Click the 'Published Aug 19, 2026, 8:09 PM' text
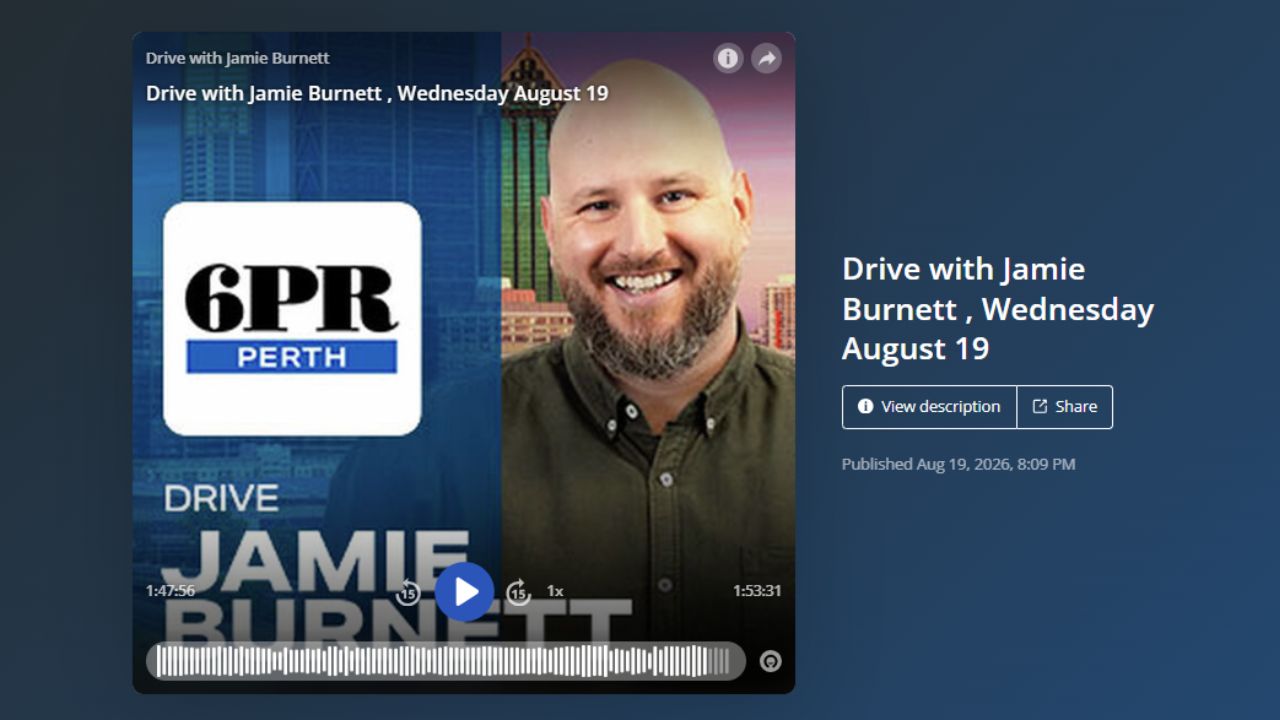 pyautogui.click(x=958, y=464)
